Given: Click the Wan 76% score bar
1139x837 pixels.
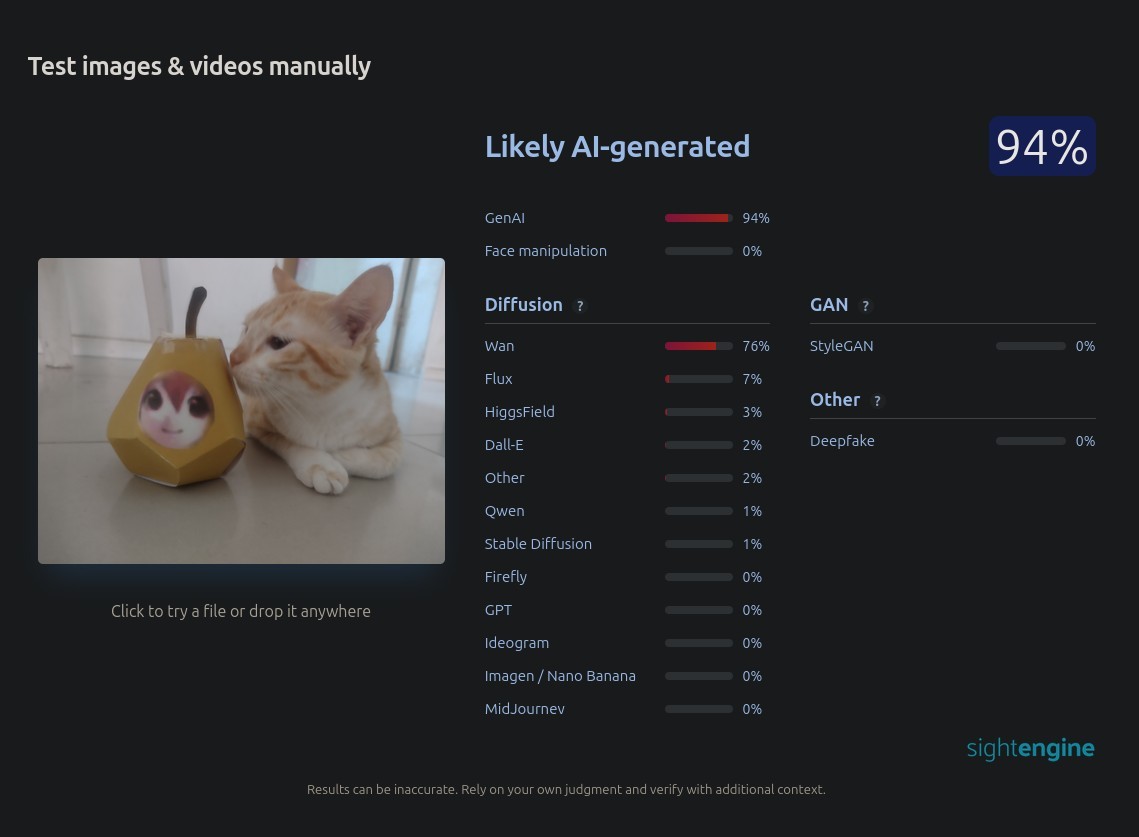Looking at the screenshot, I should click(698, 346).
